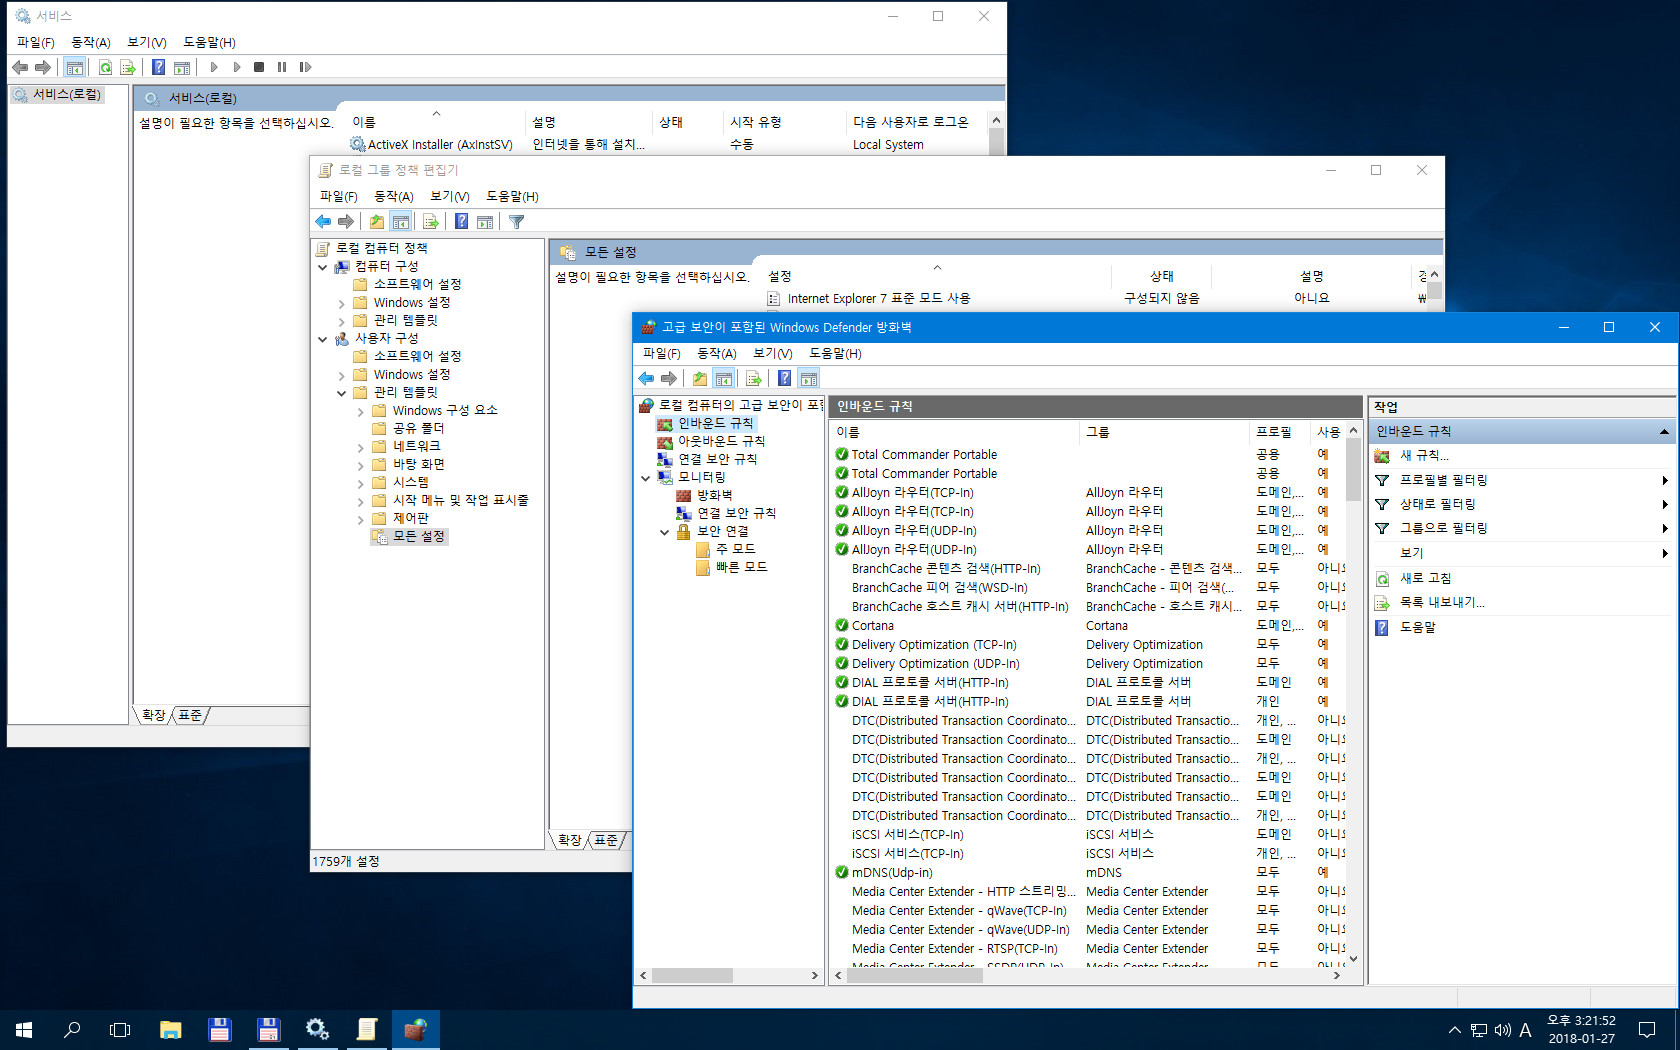Open 도움말(H) menu in firewall window

coord(835,353)
